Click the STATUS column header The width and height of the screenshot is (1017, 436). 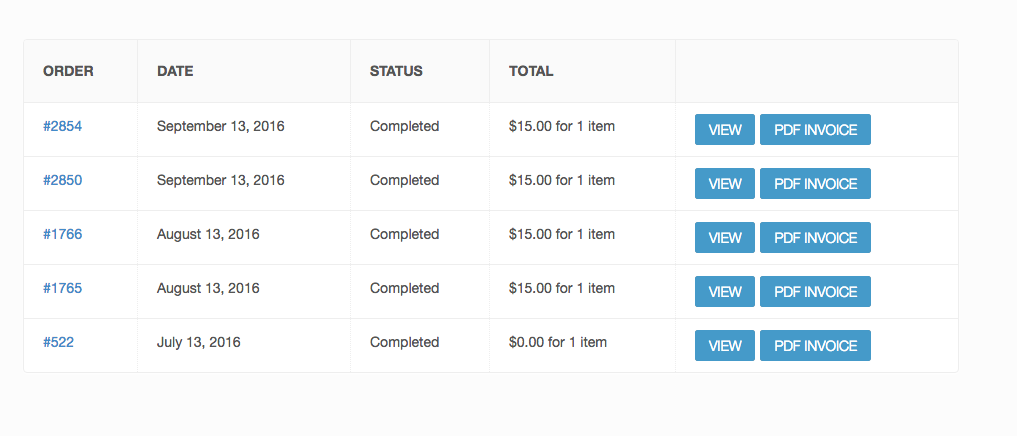pos(396,71)
